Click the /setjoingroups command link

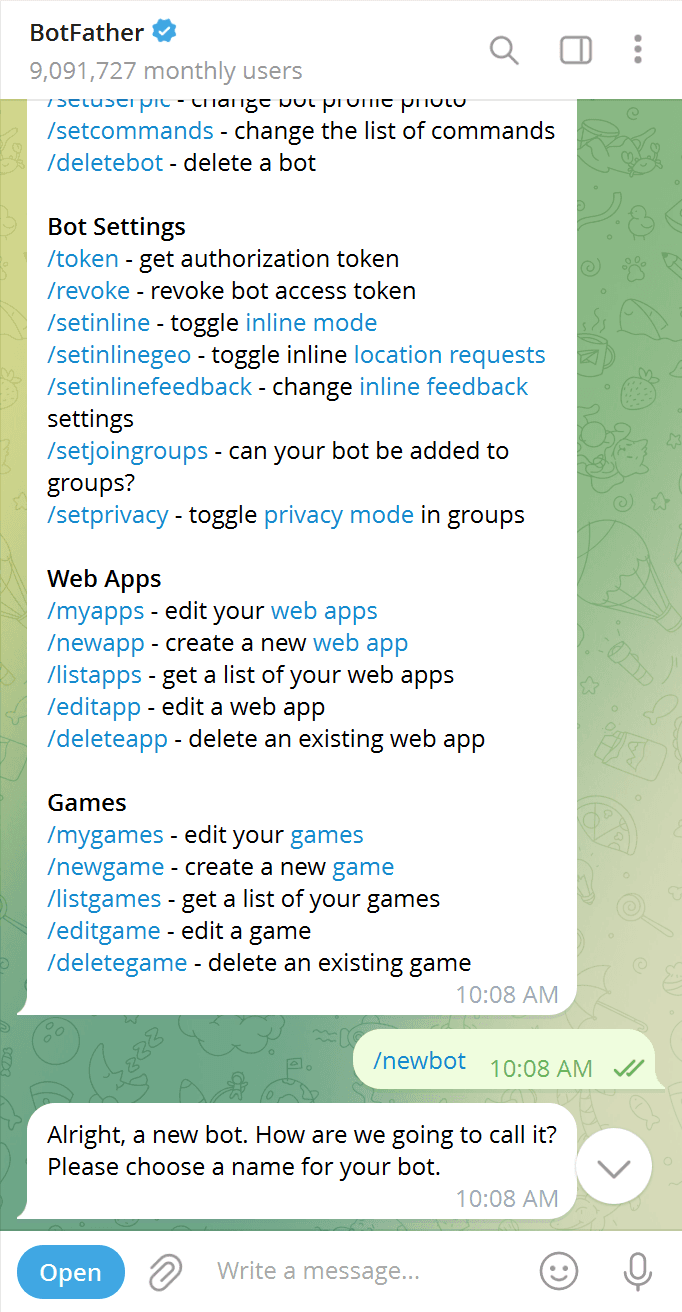click(x=128, y=451)
